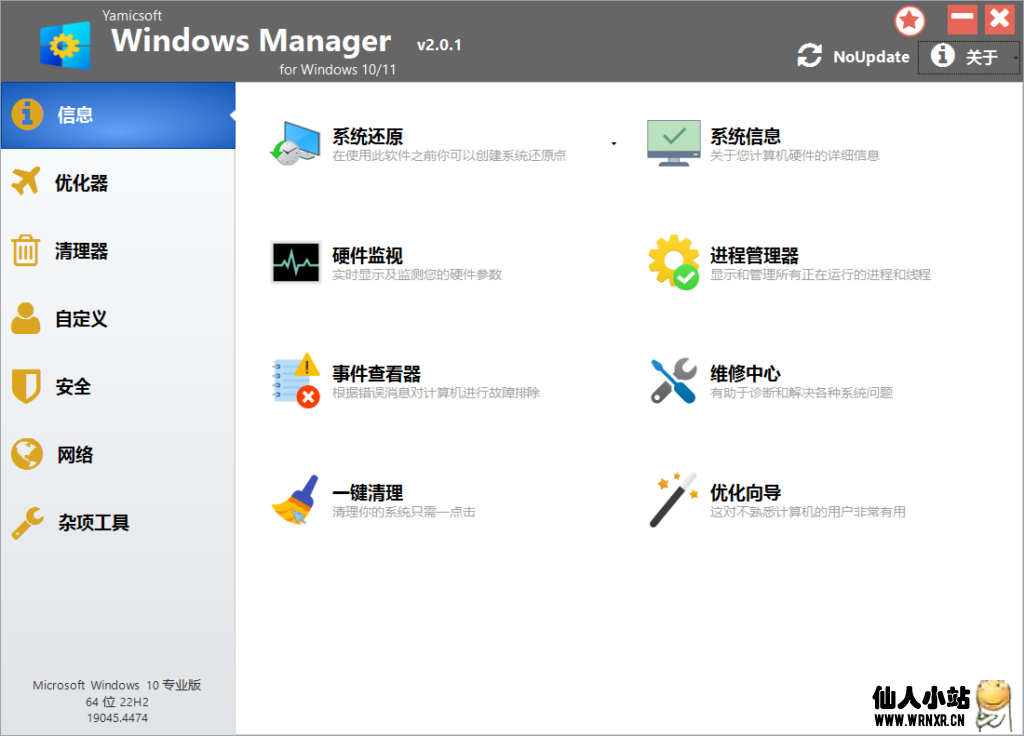Click the 系统信息 monitor checkmark icon
Viewport: 1024px width, 736px height.
673,143
